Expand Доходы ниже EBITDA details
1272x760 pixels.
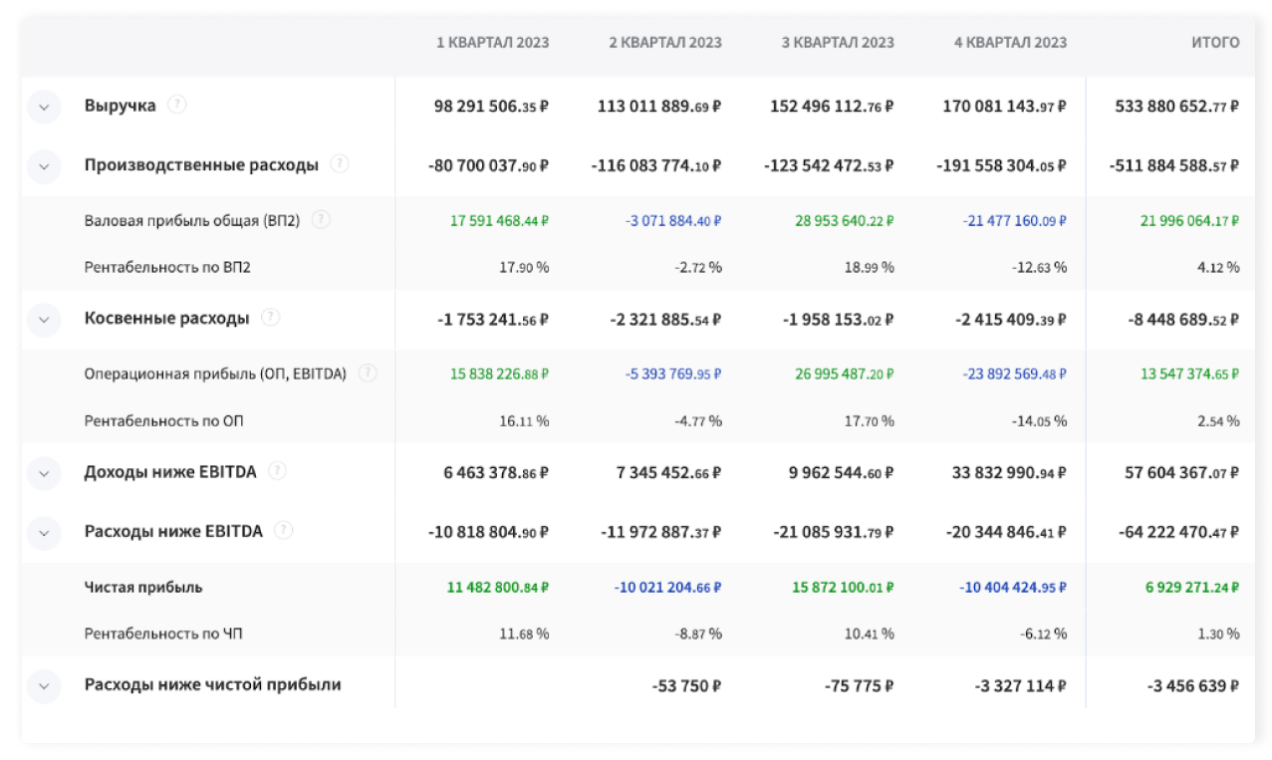[44, 473]
